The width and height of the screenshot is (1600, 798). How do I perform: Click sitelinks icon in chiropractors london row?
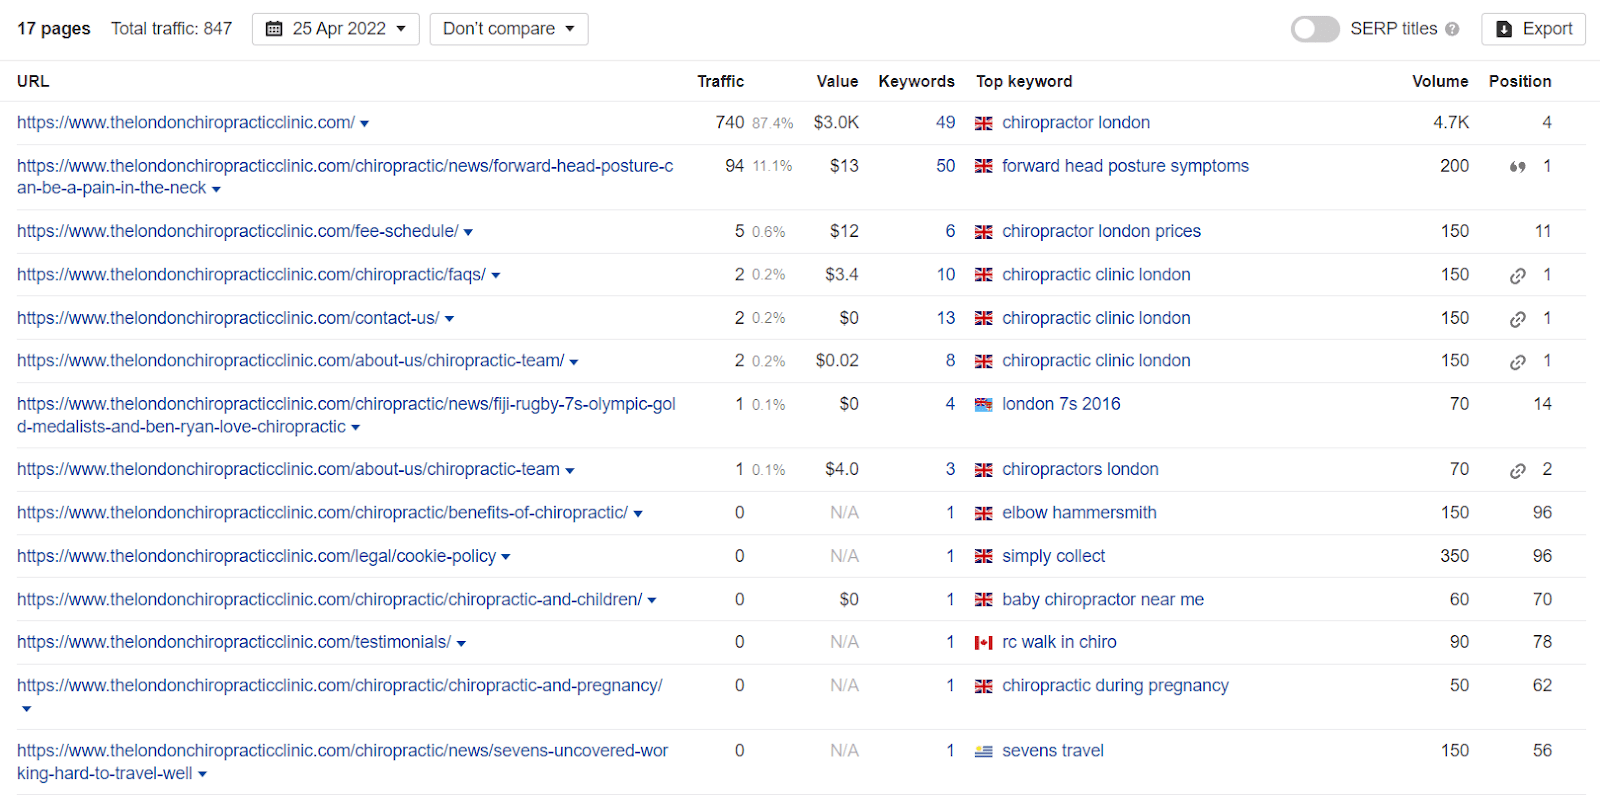tap(1518, 470)
